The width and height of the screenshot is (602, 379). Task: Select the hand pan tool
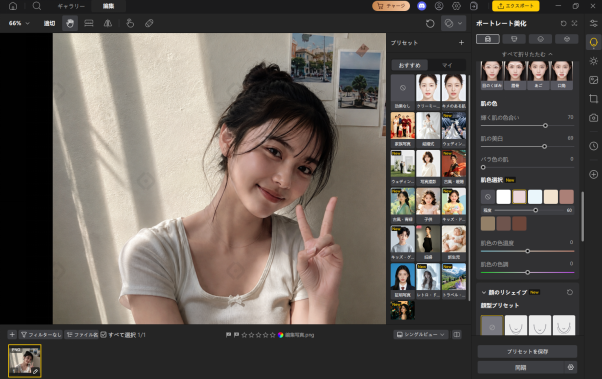click(69, 23)
